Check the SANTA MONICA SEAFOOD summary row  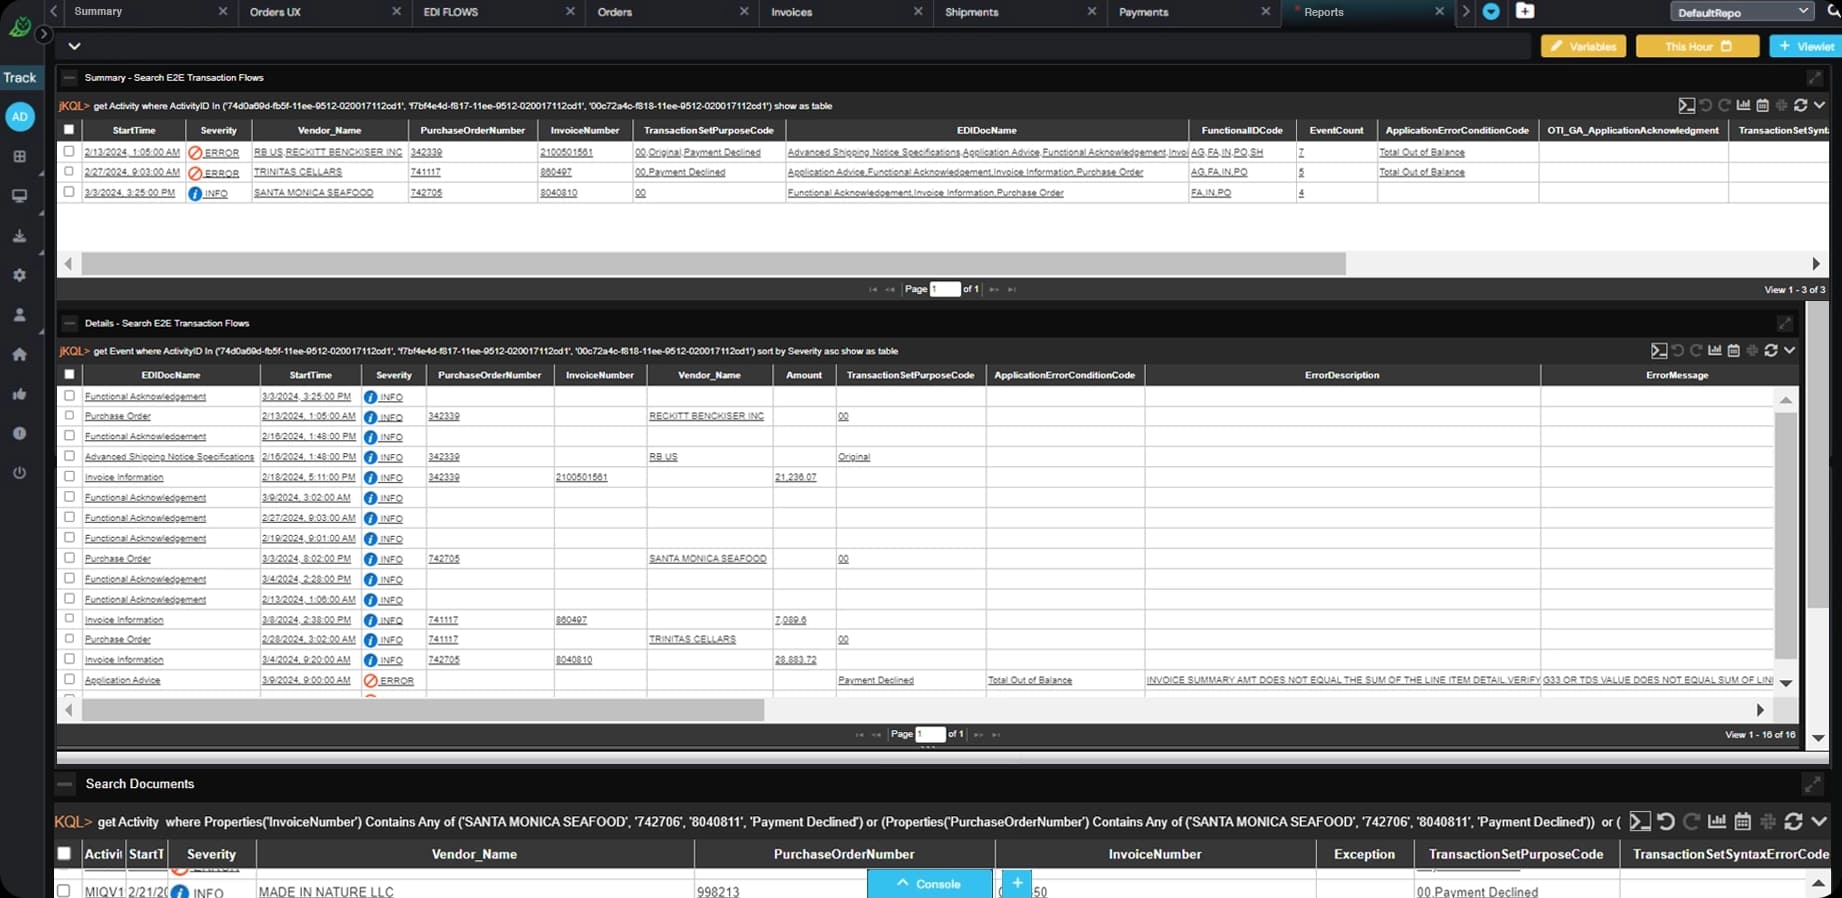click(69, 192)
